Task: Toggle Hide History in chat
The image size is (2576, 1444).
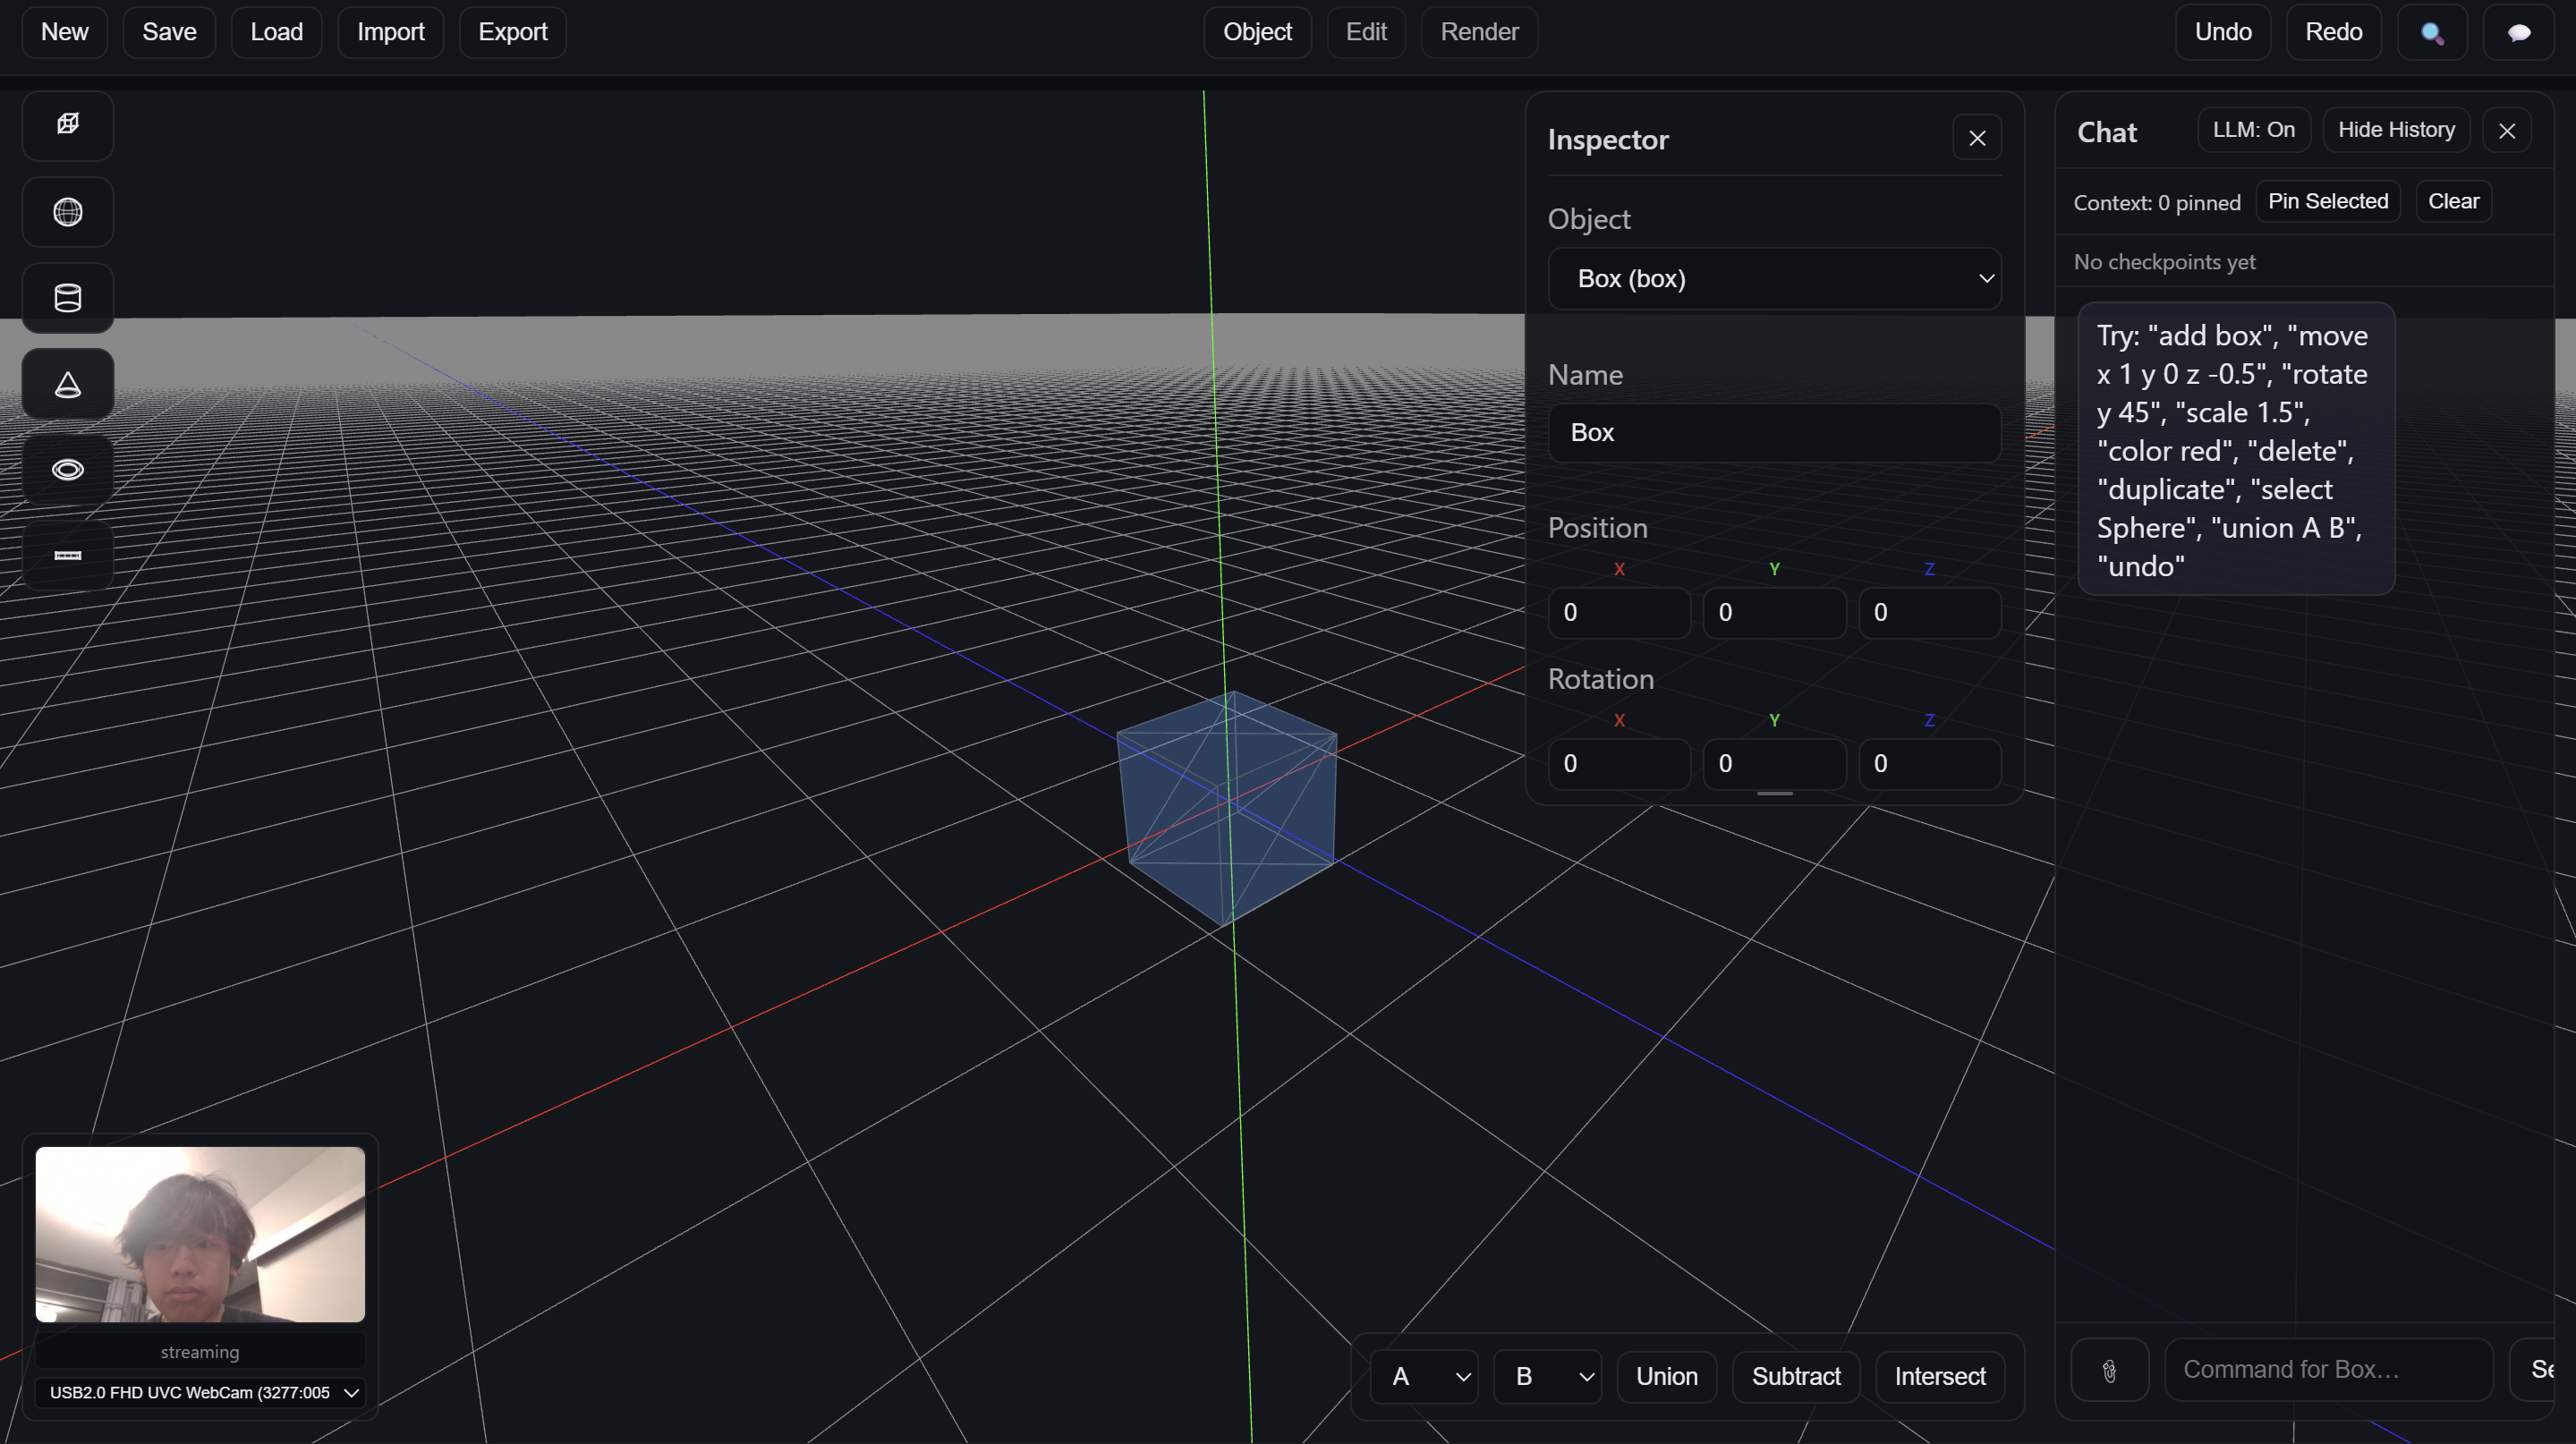Action: tap(2395, 130)
